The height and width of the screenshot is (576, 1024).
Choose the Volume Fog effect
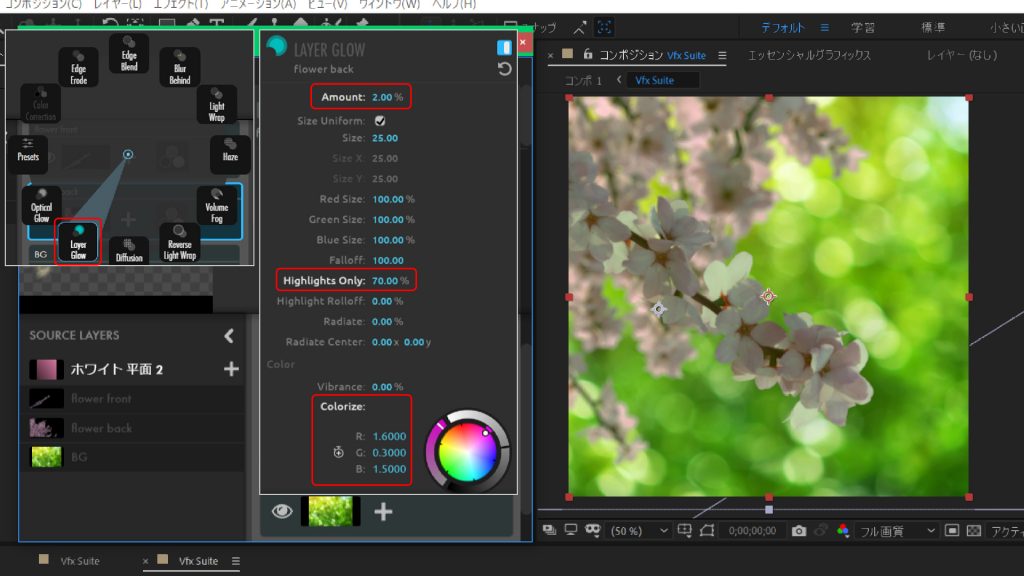pos(217,205)
